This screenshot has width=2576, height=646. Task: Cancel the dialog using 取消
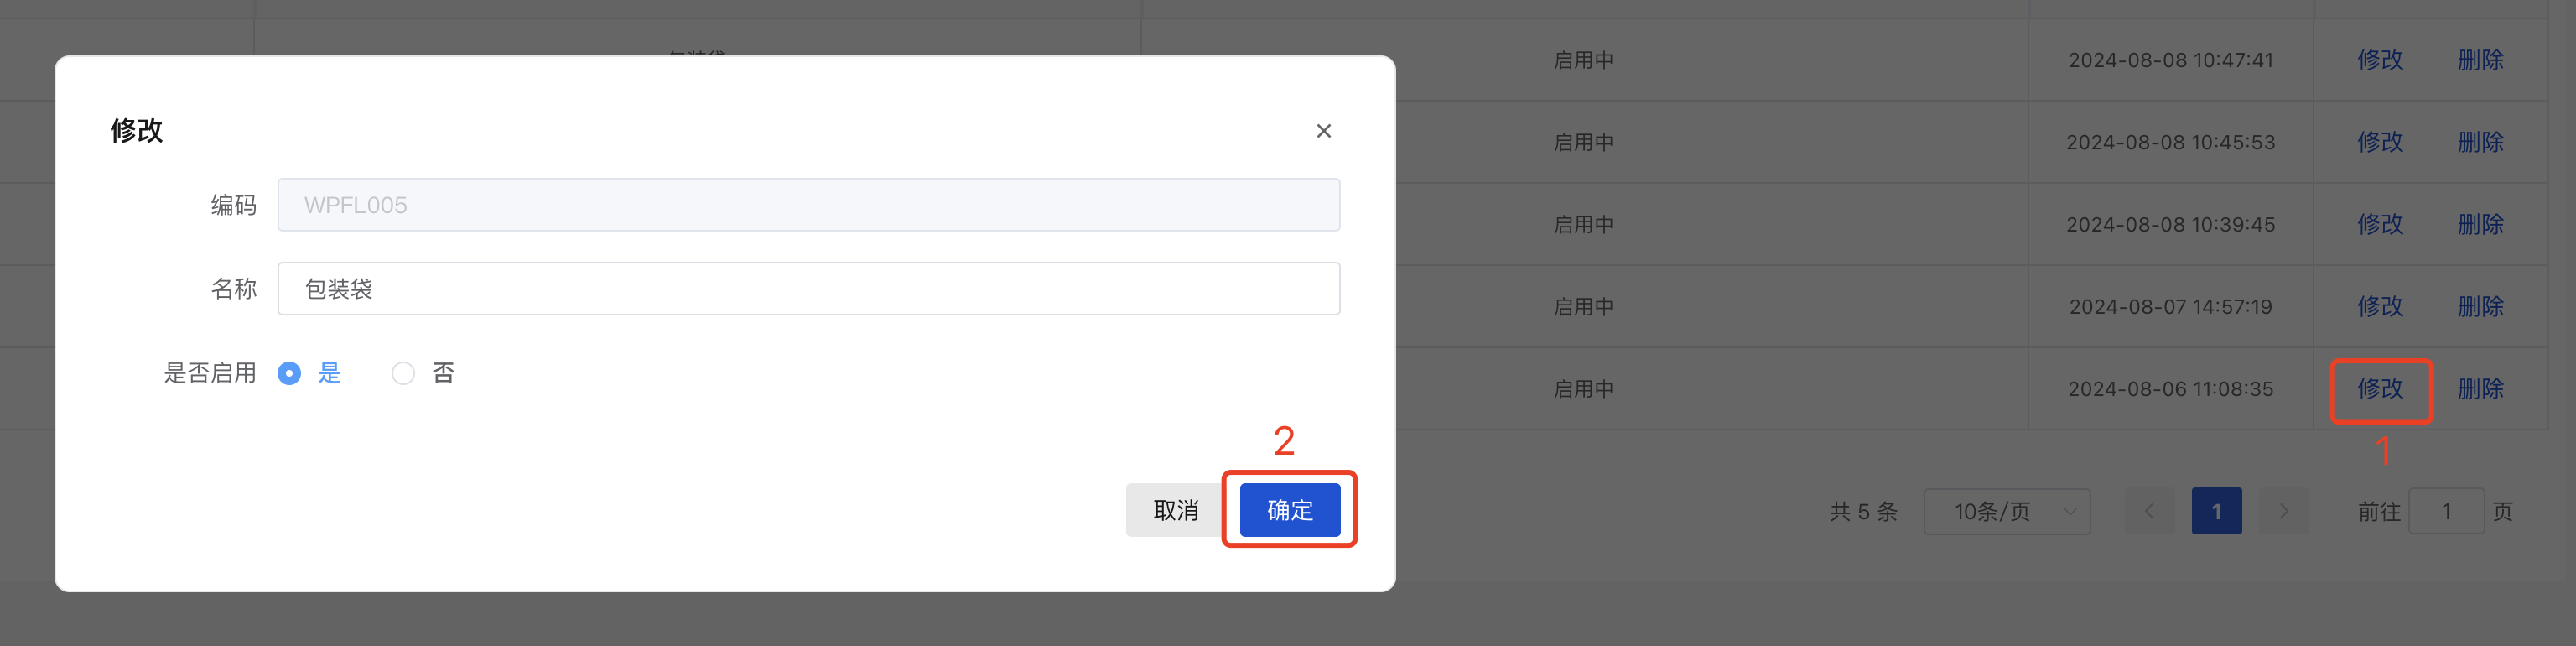(x=1175, y=509)
